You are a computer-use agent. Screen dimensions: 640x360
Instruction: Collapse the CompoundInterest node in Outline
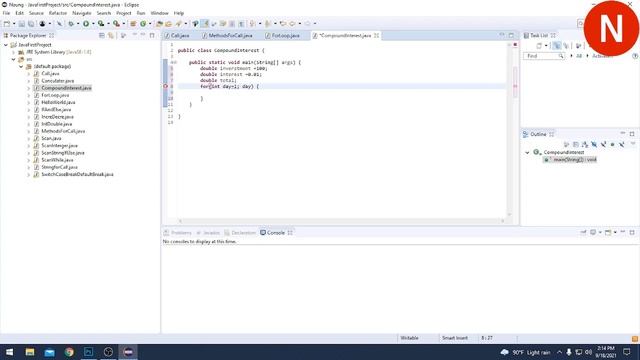coord(527,152)
